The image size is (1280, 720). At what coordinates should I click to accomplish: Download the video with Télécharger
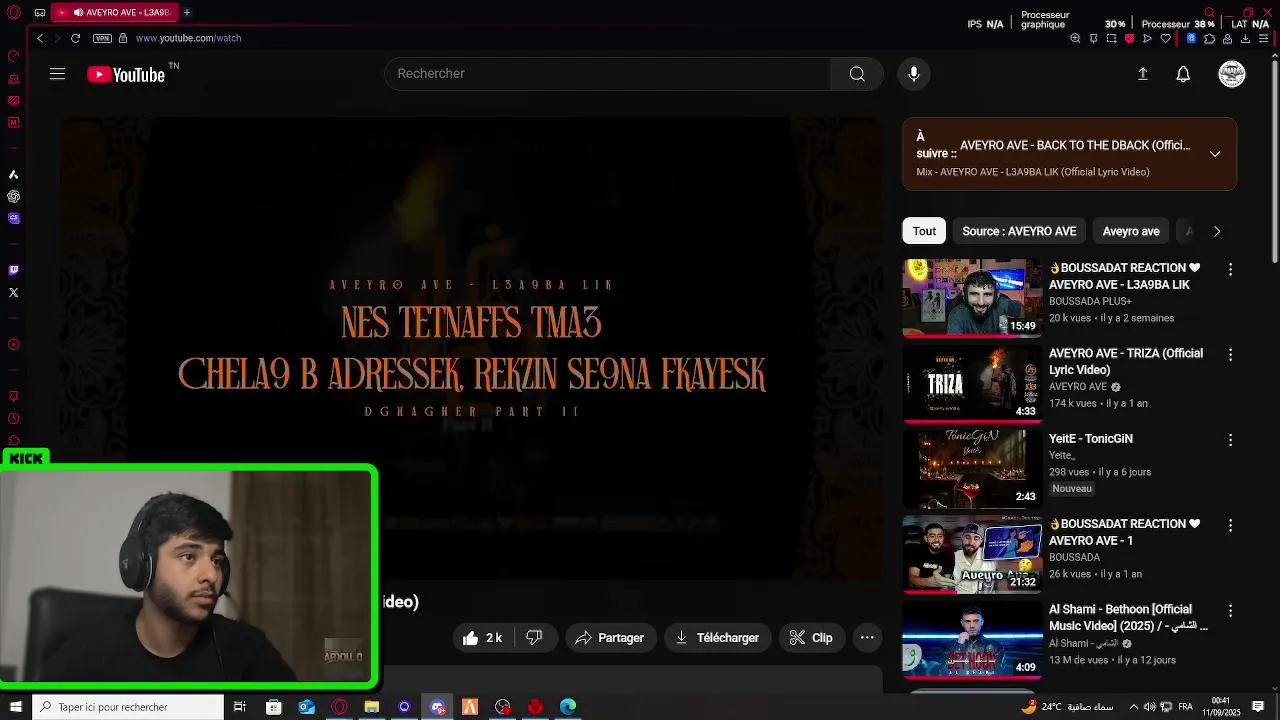coord(717,638)
